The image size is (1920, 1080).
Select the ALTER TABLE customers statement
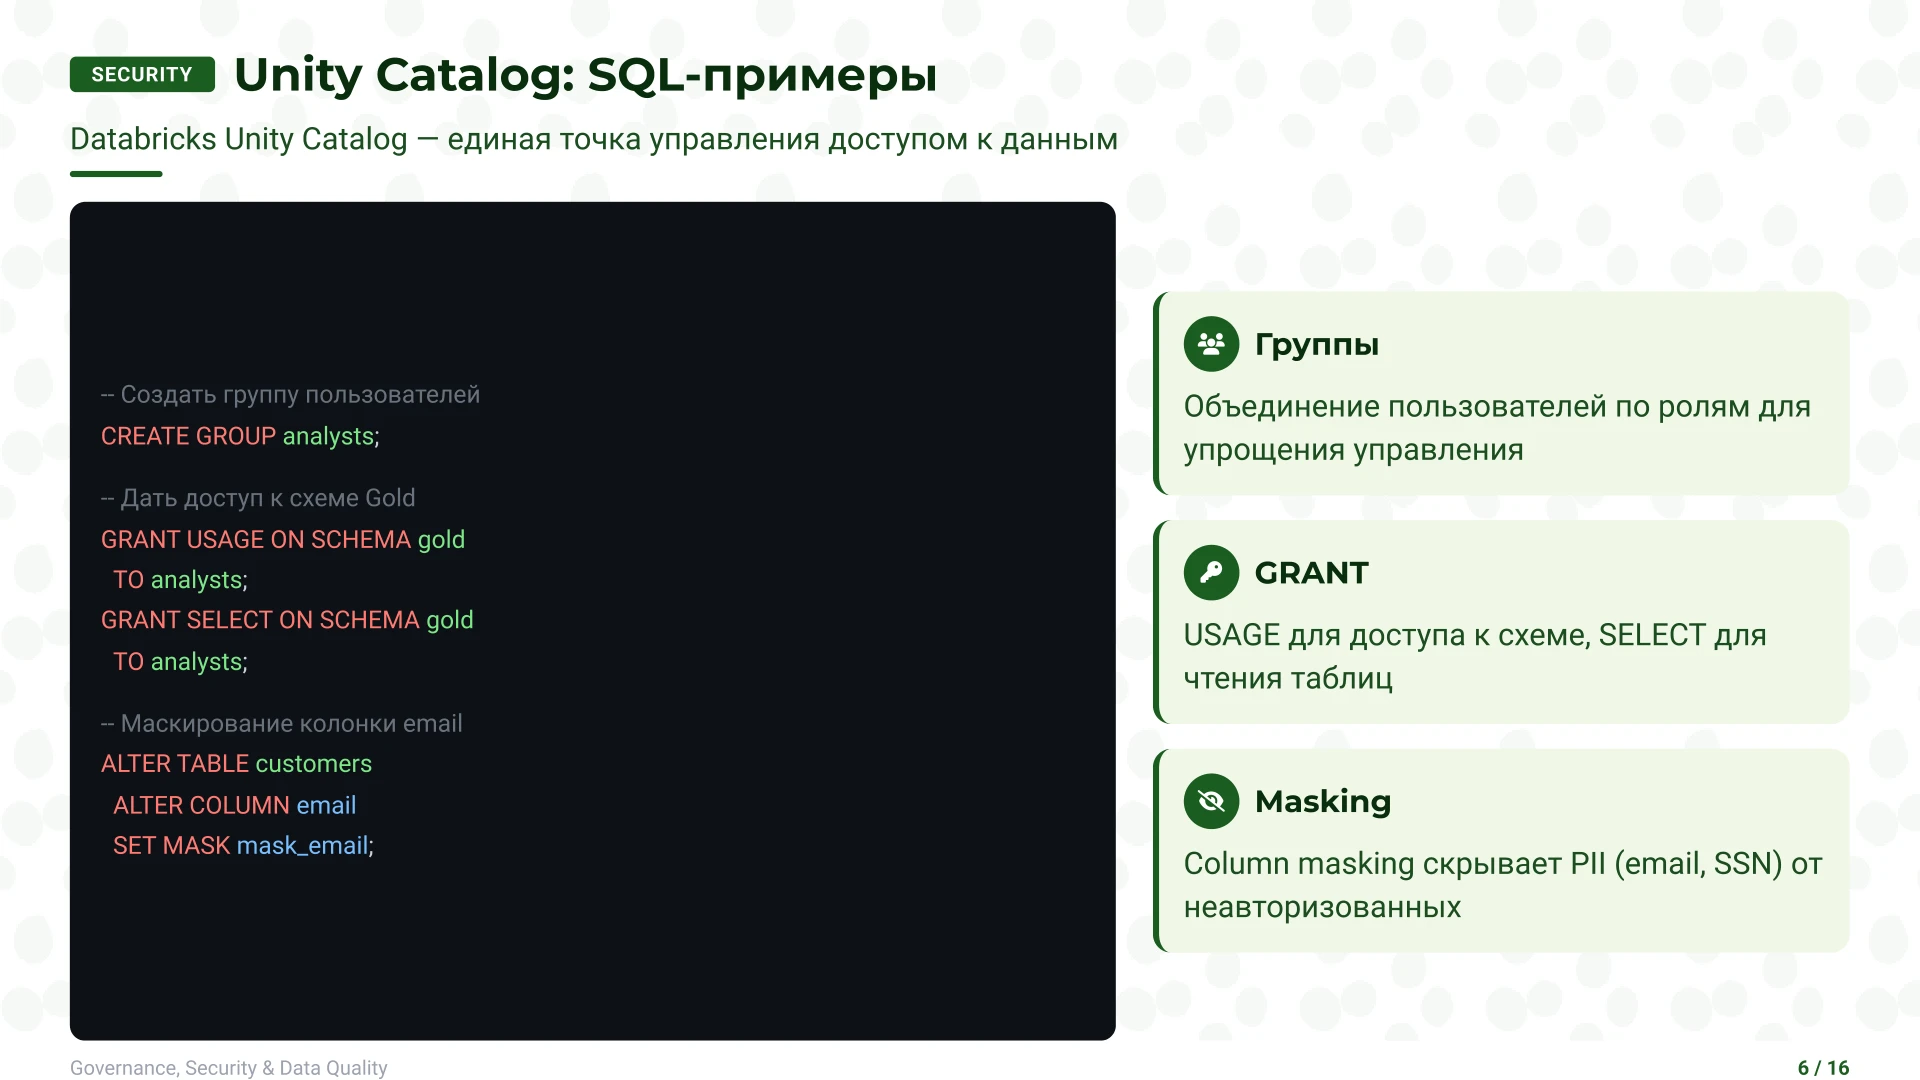click(236, 763)
